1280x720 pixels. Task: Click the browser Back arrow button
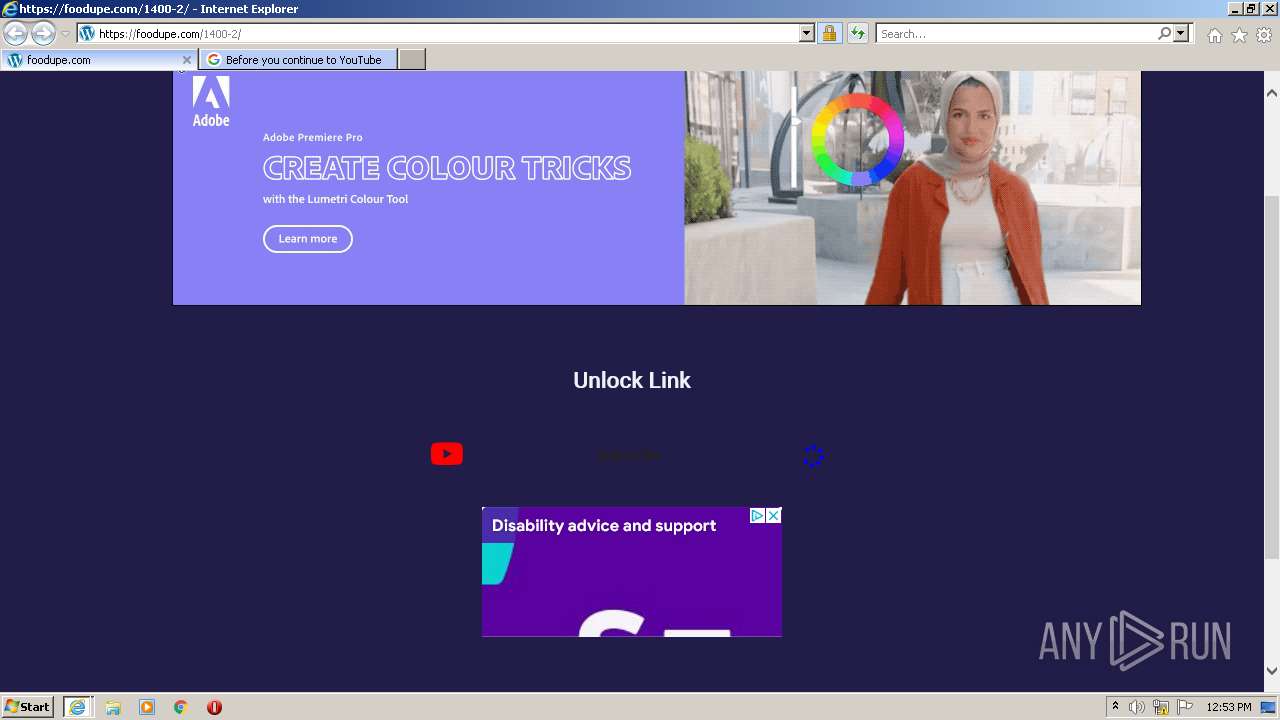tap(15, 34)
